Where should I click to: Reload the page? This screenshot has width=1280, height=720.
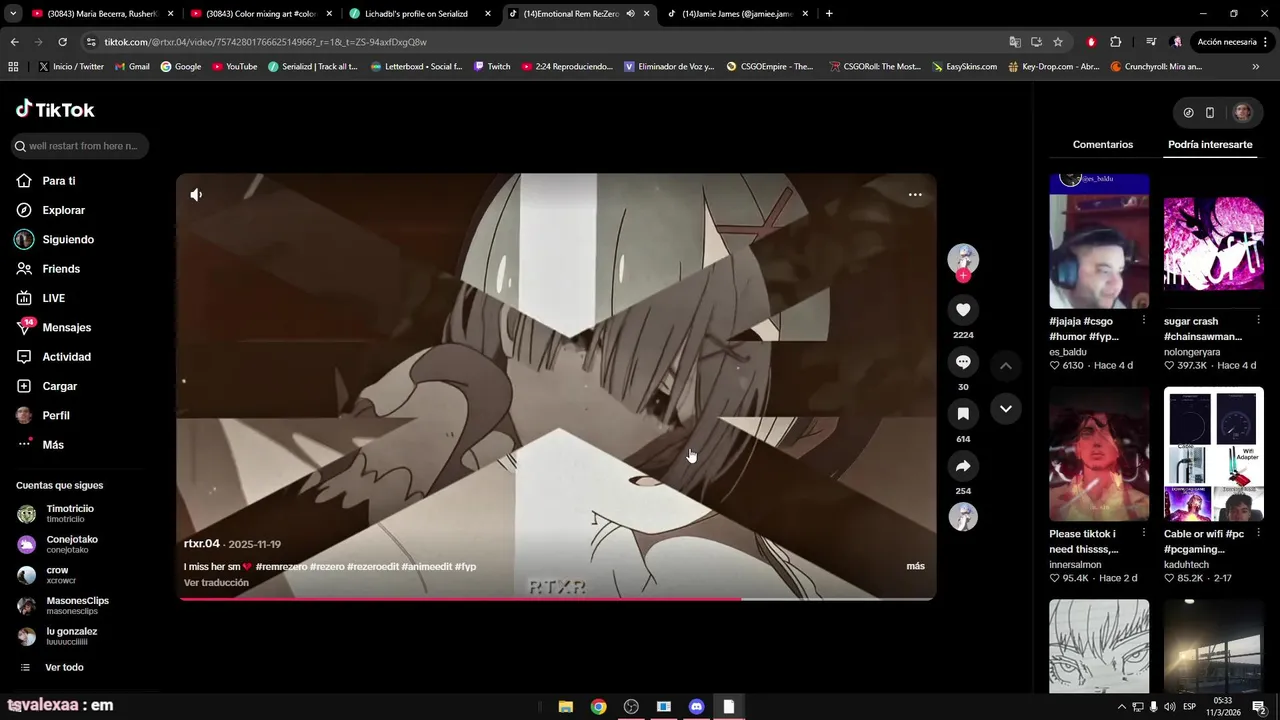click(62, 42)
